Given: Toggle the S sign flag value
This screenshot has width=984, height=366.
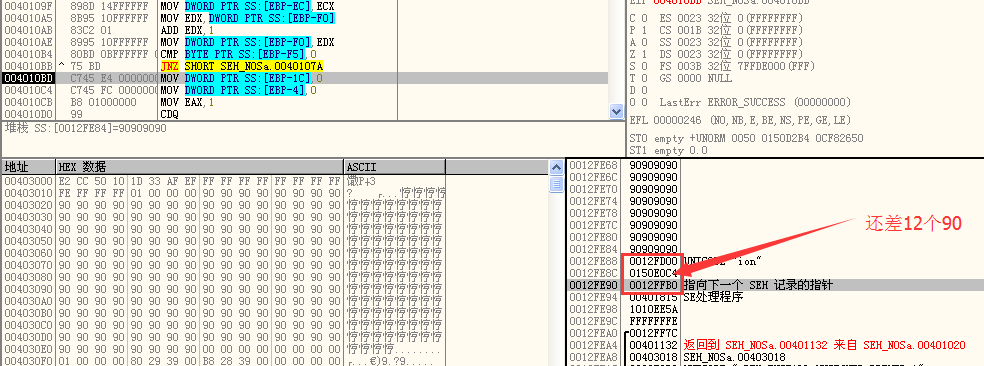Looking at the screenshot, I should [644, 66].
